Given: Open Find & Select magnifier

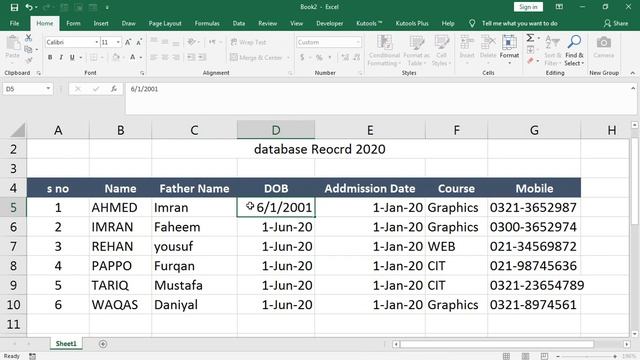Looking at the screenshot, I should tap(574, 50).
